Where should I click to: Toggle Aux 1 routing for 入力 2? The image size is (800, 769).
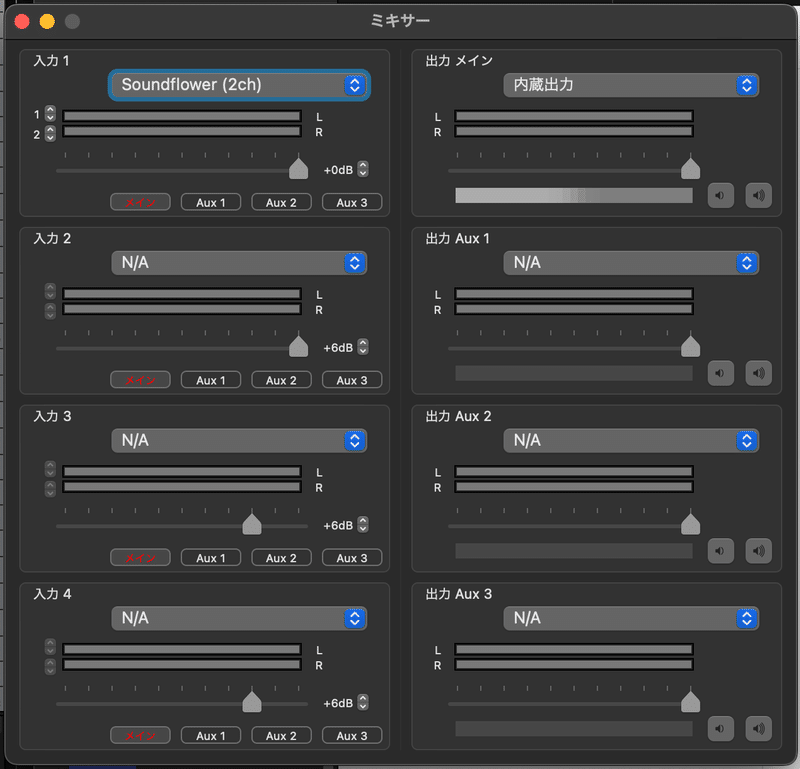tap(211, 380)
